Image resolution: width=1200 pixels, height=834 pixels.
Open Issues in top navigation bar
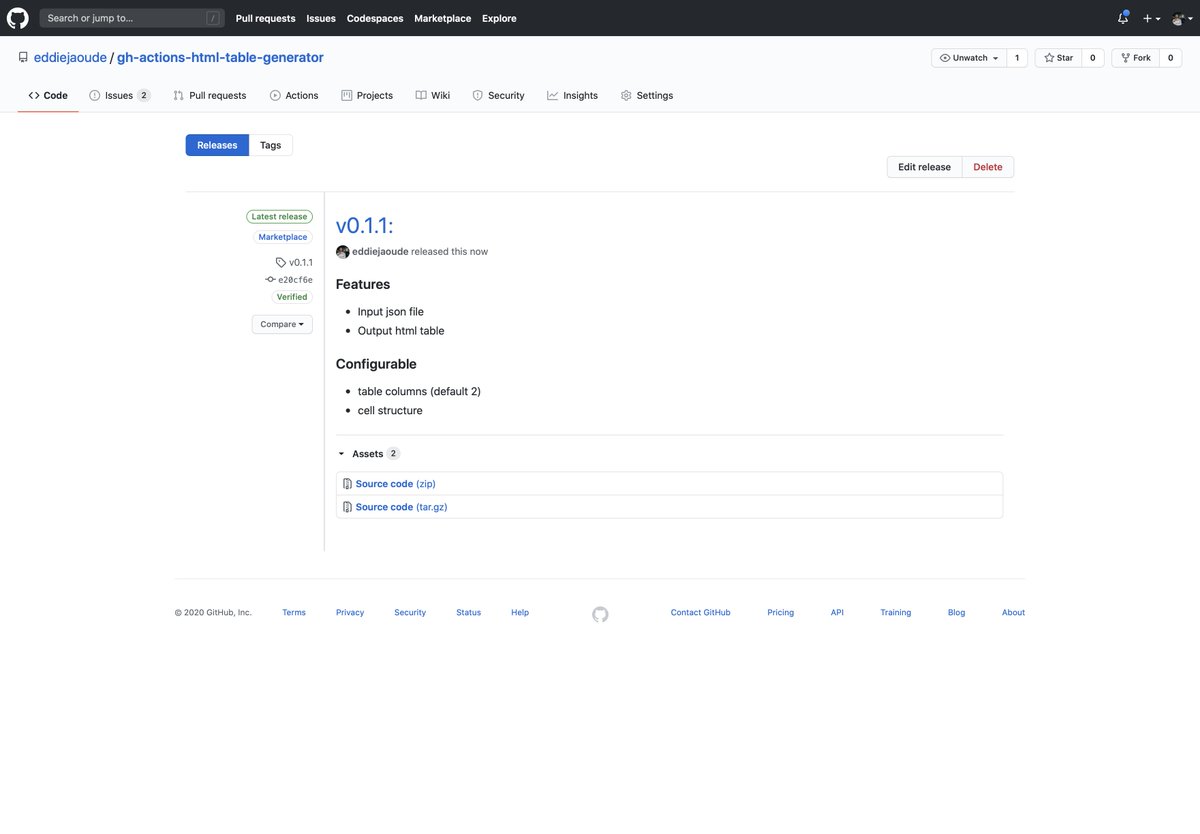pyautogui.click(x=321, y=18)
